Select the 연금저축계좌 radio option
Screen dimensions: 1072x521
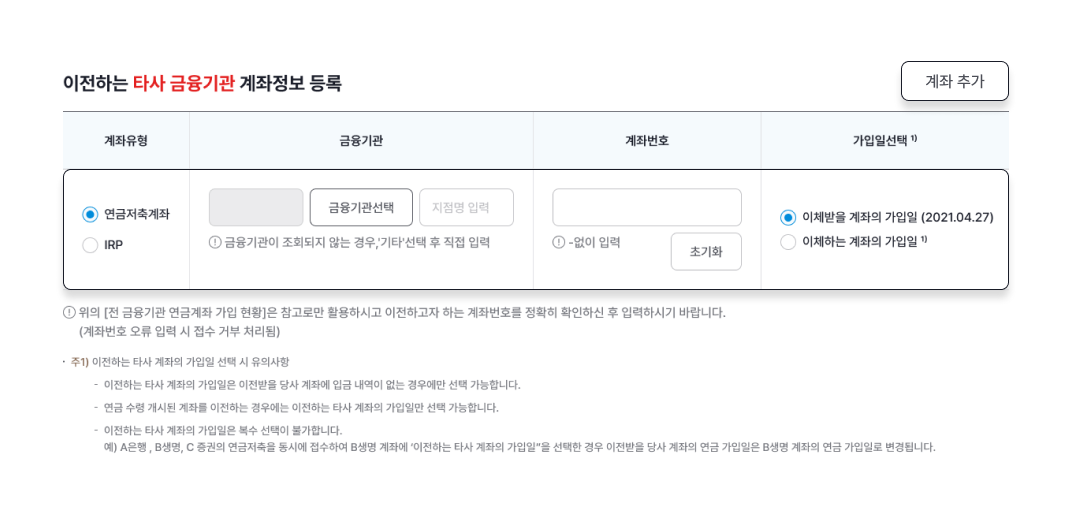pos(90,215)
